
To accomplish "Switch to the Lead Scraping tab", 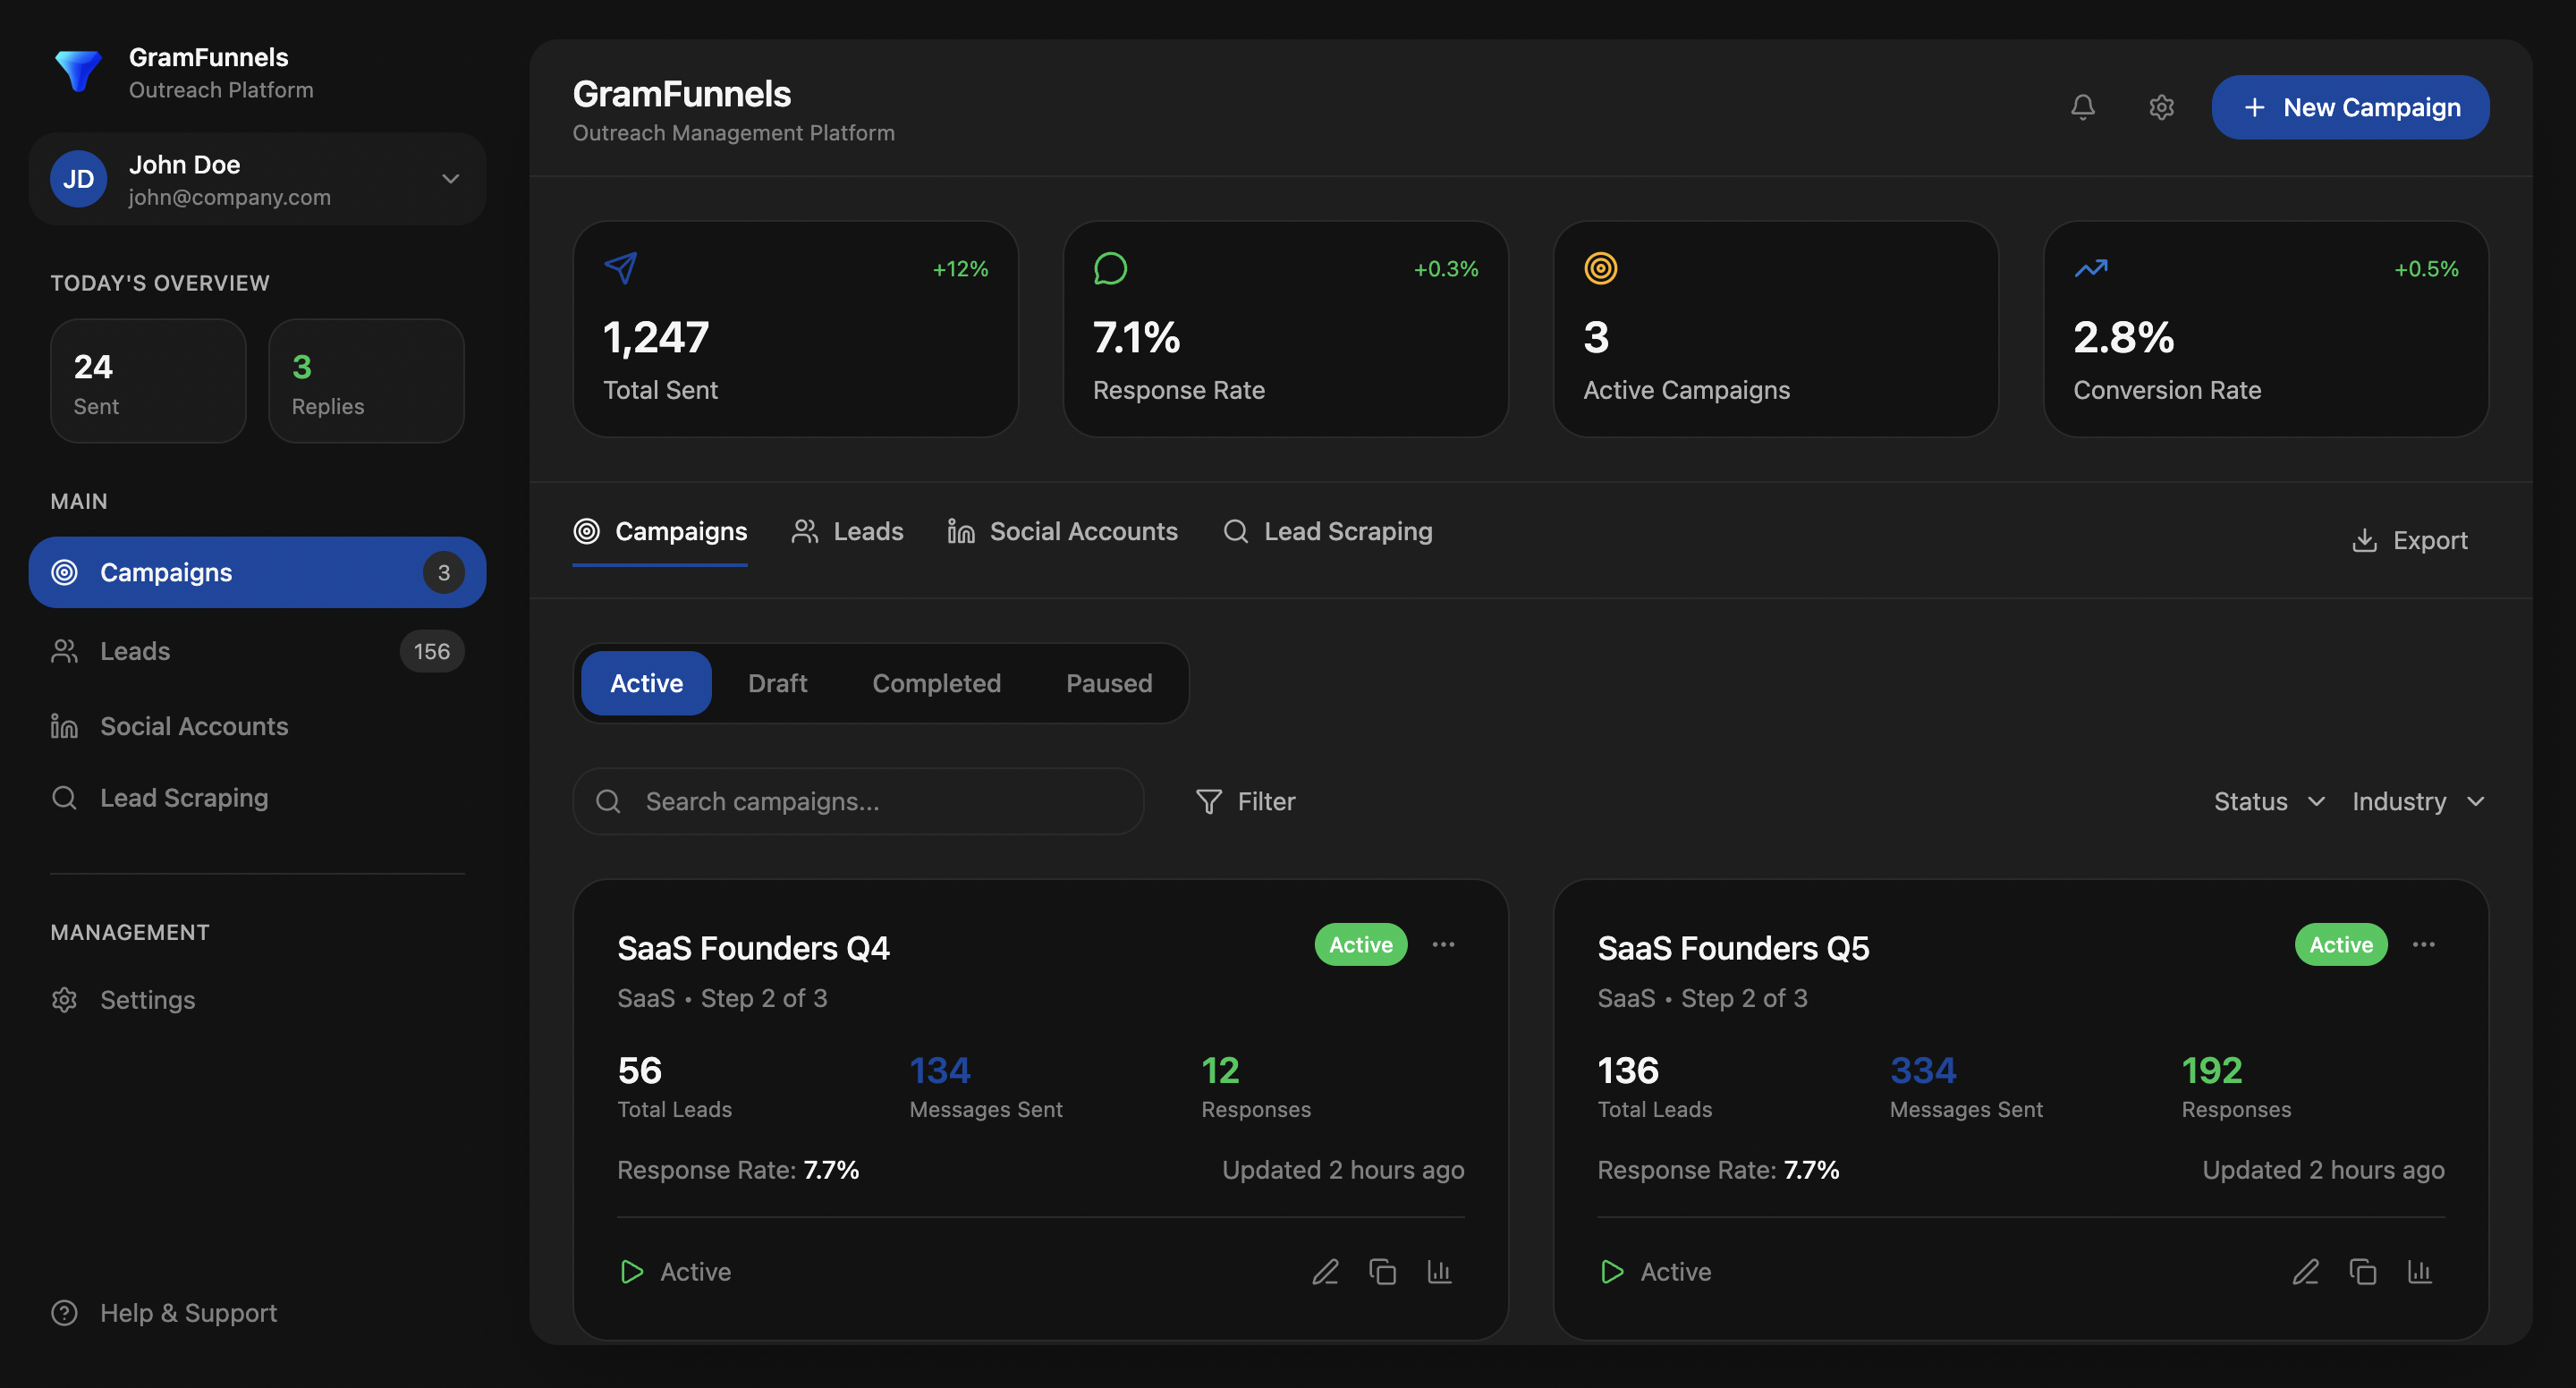I will tap(1328, 531).
